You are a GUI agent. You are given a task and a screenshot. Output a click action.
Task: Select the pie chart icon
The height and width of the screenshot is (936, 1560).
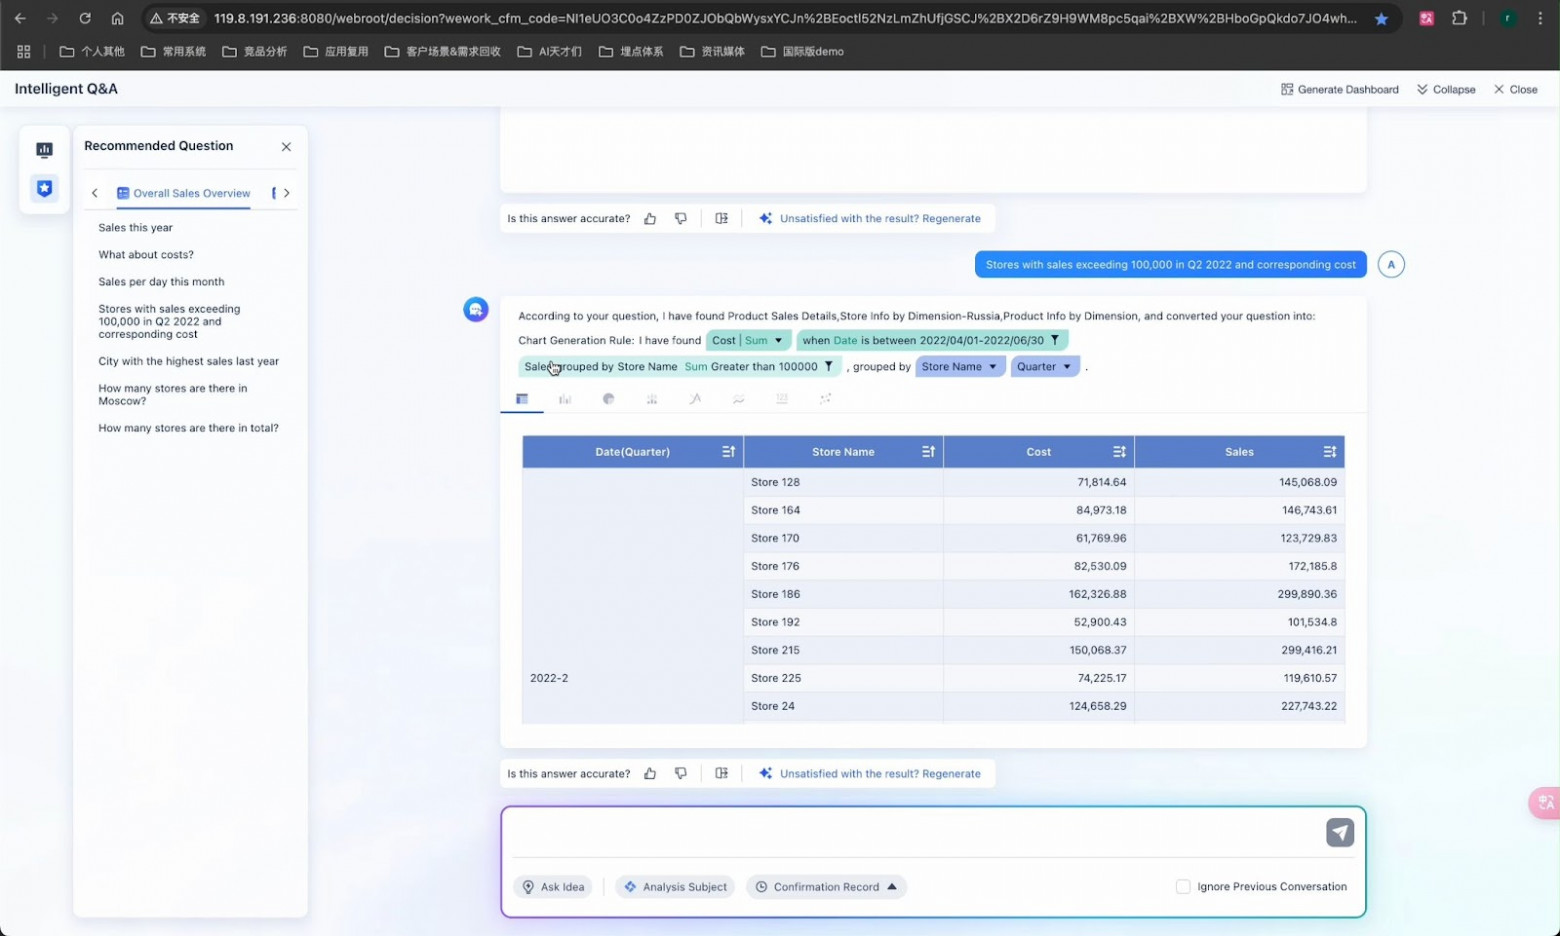(x=608, y=399)
